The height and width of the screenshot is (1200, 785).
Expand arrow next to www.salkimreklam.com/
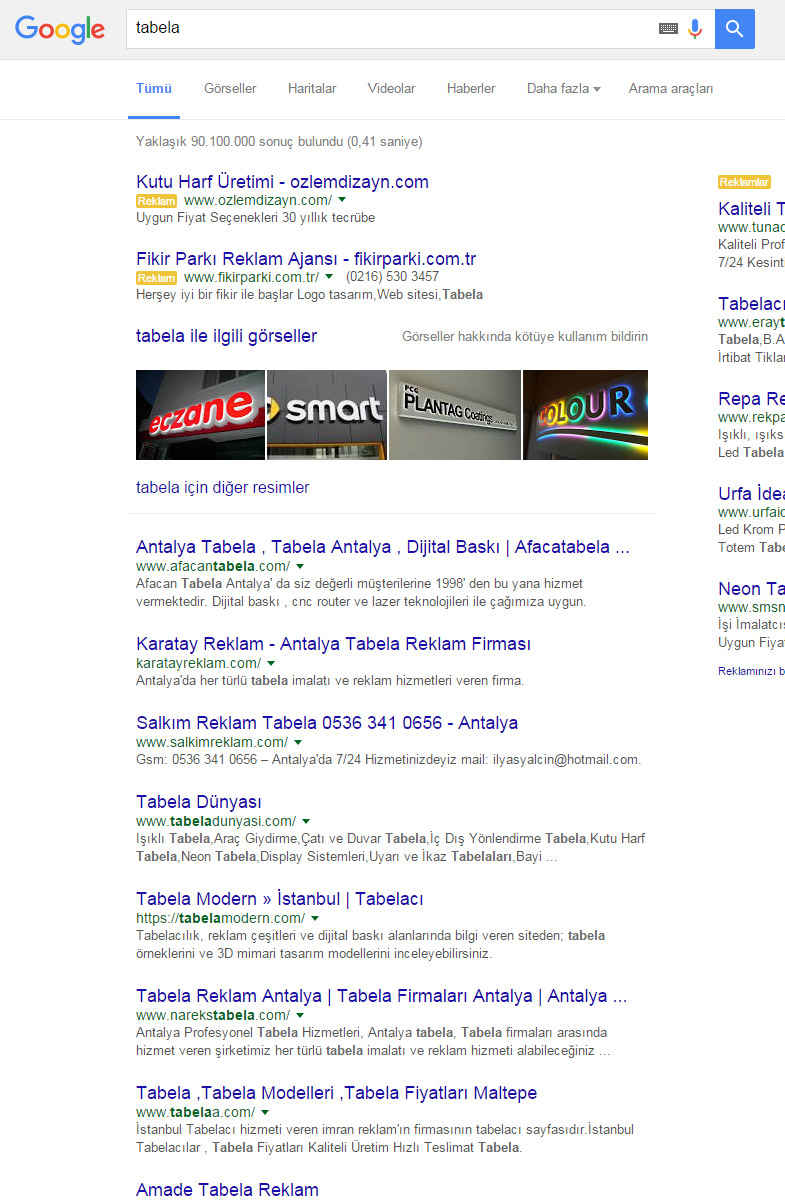[x=297, y=742]
